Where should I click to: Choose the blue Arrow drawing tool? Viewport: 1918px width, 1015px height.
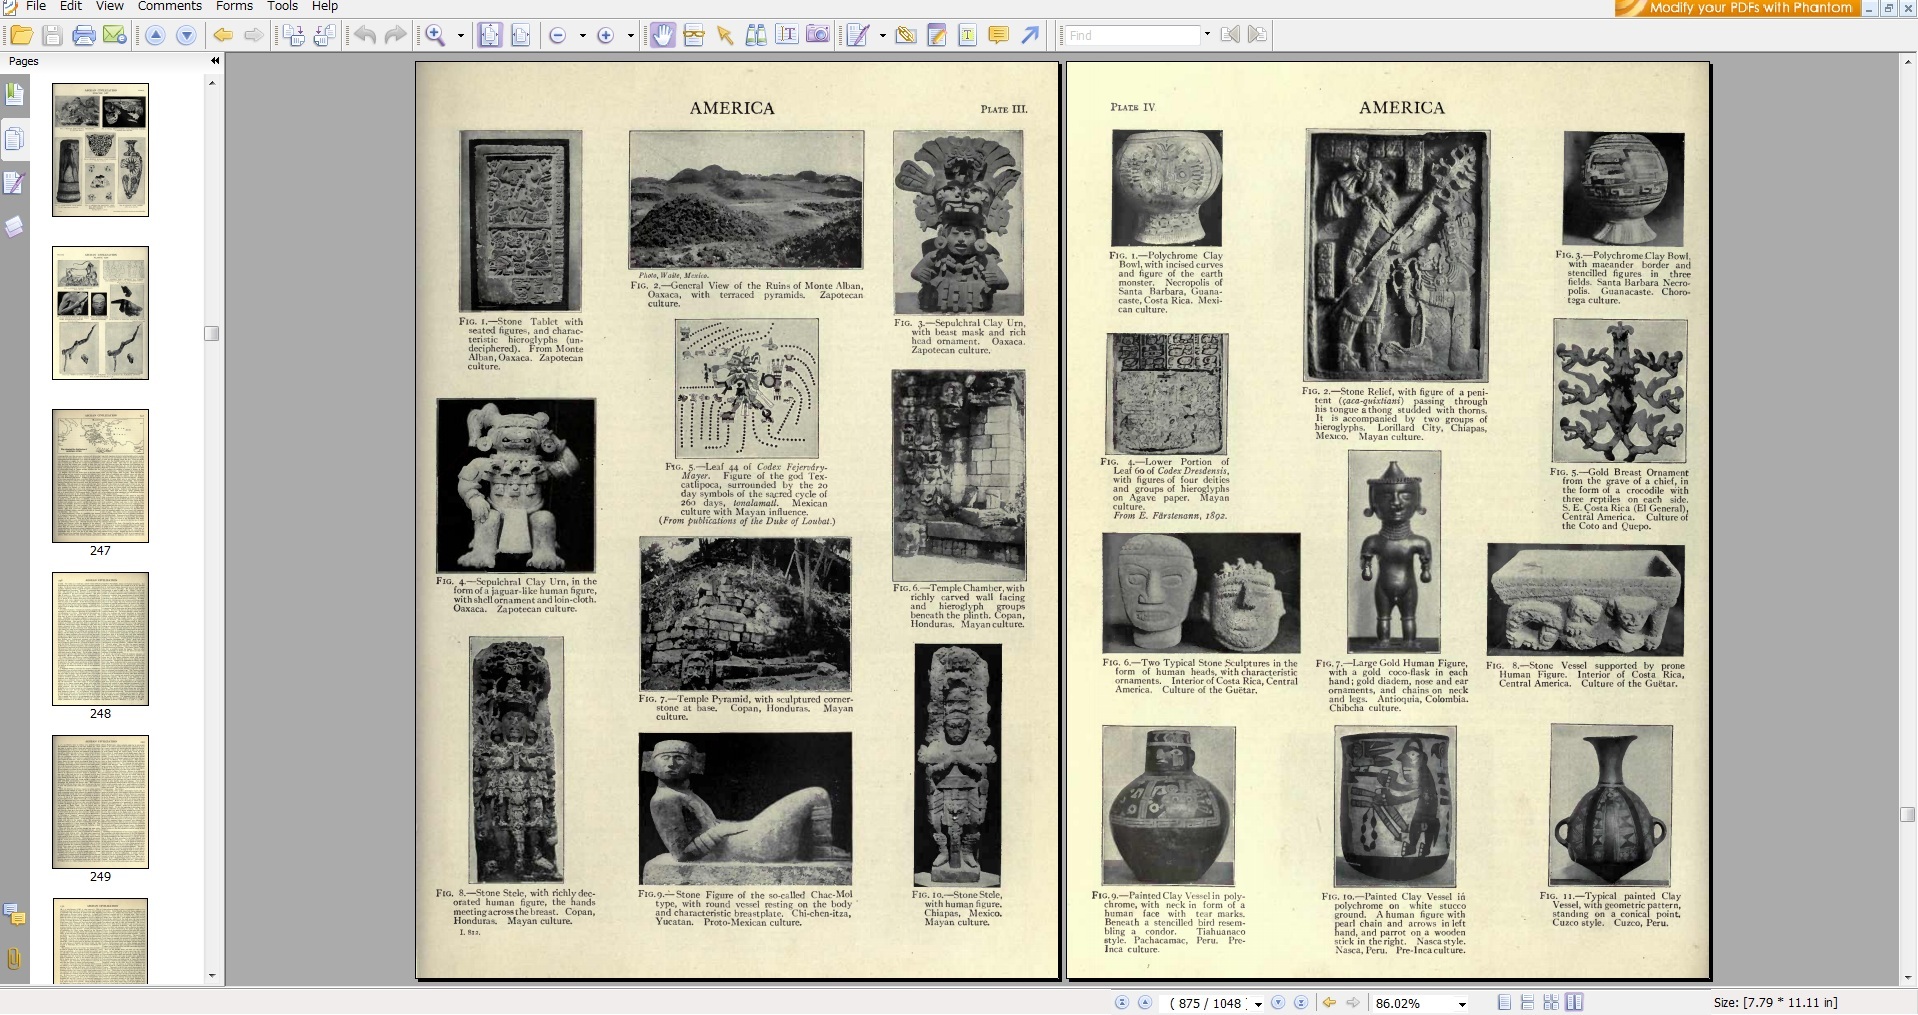pos(1030,36)
